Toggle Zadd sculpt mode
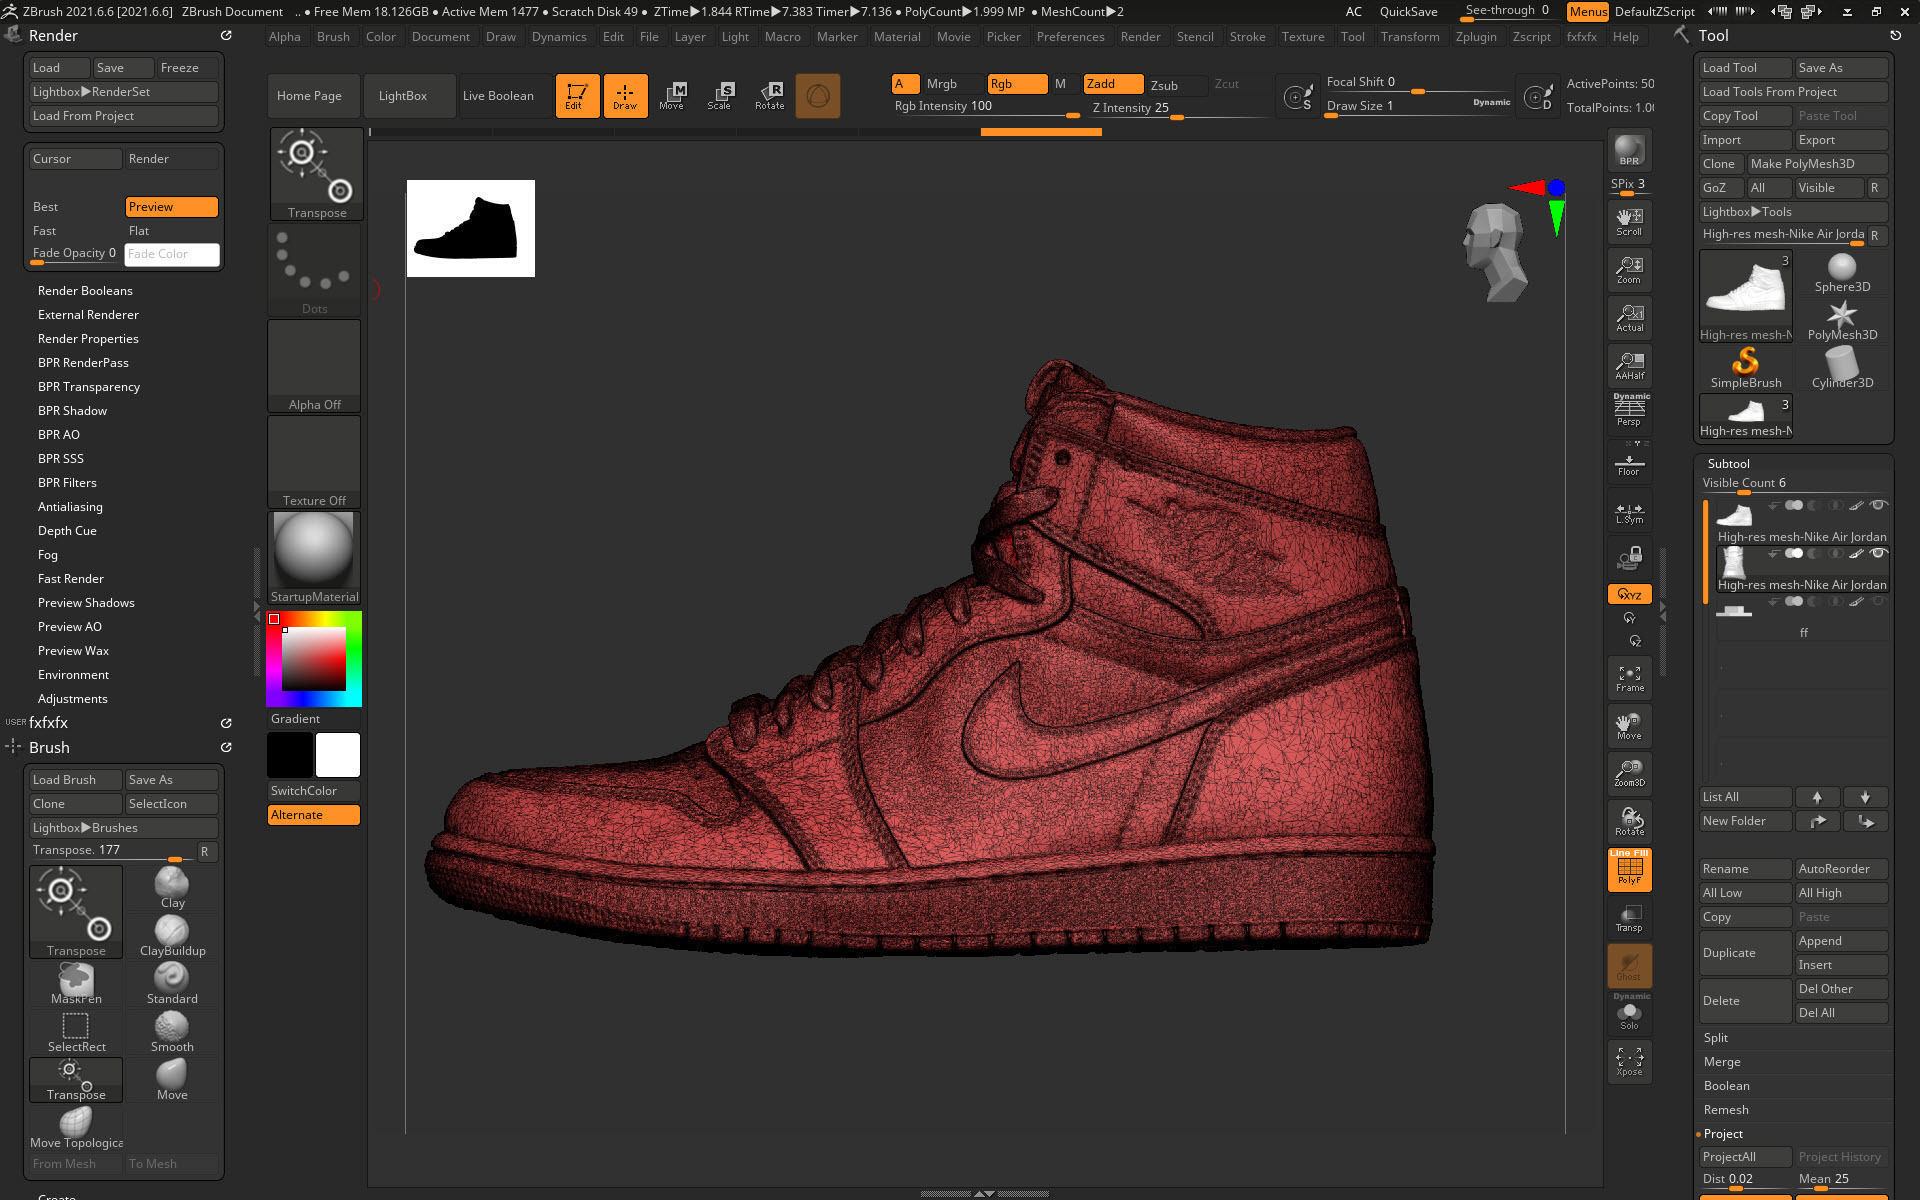Image resolution: width=1920 pixels, height=1200 pixels. click(x=1113, y=84)
